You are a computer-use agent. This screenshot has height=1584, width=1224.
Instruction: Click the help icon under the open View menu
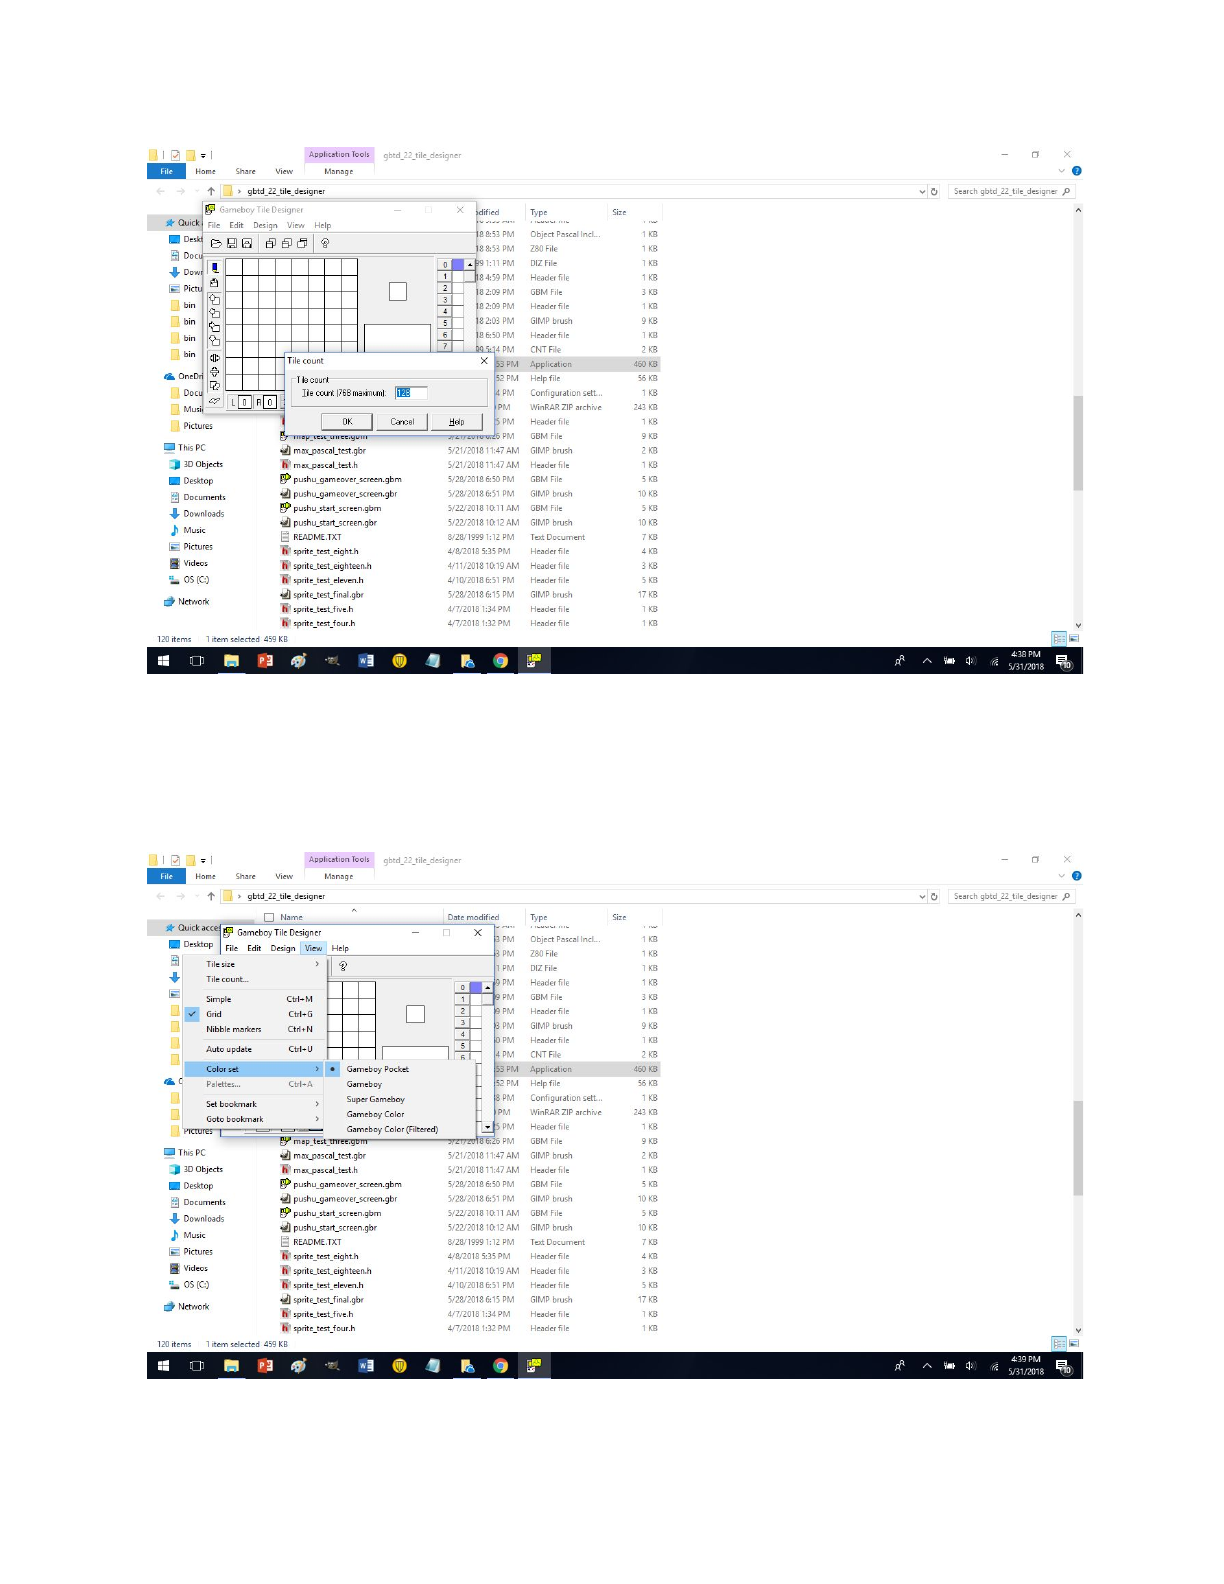343,966
